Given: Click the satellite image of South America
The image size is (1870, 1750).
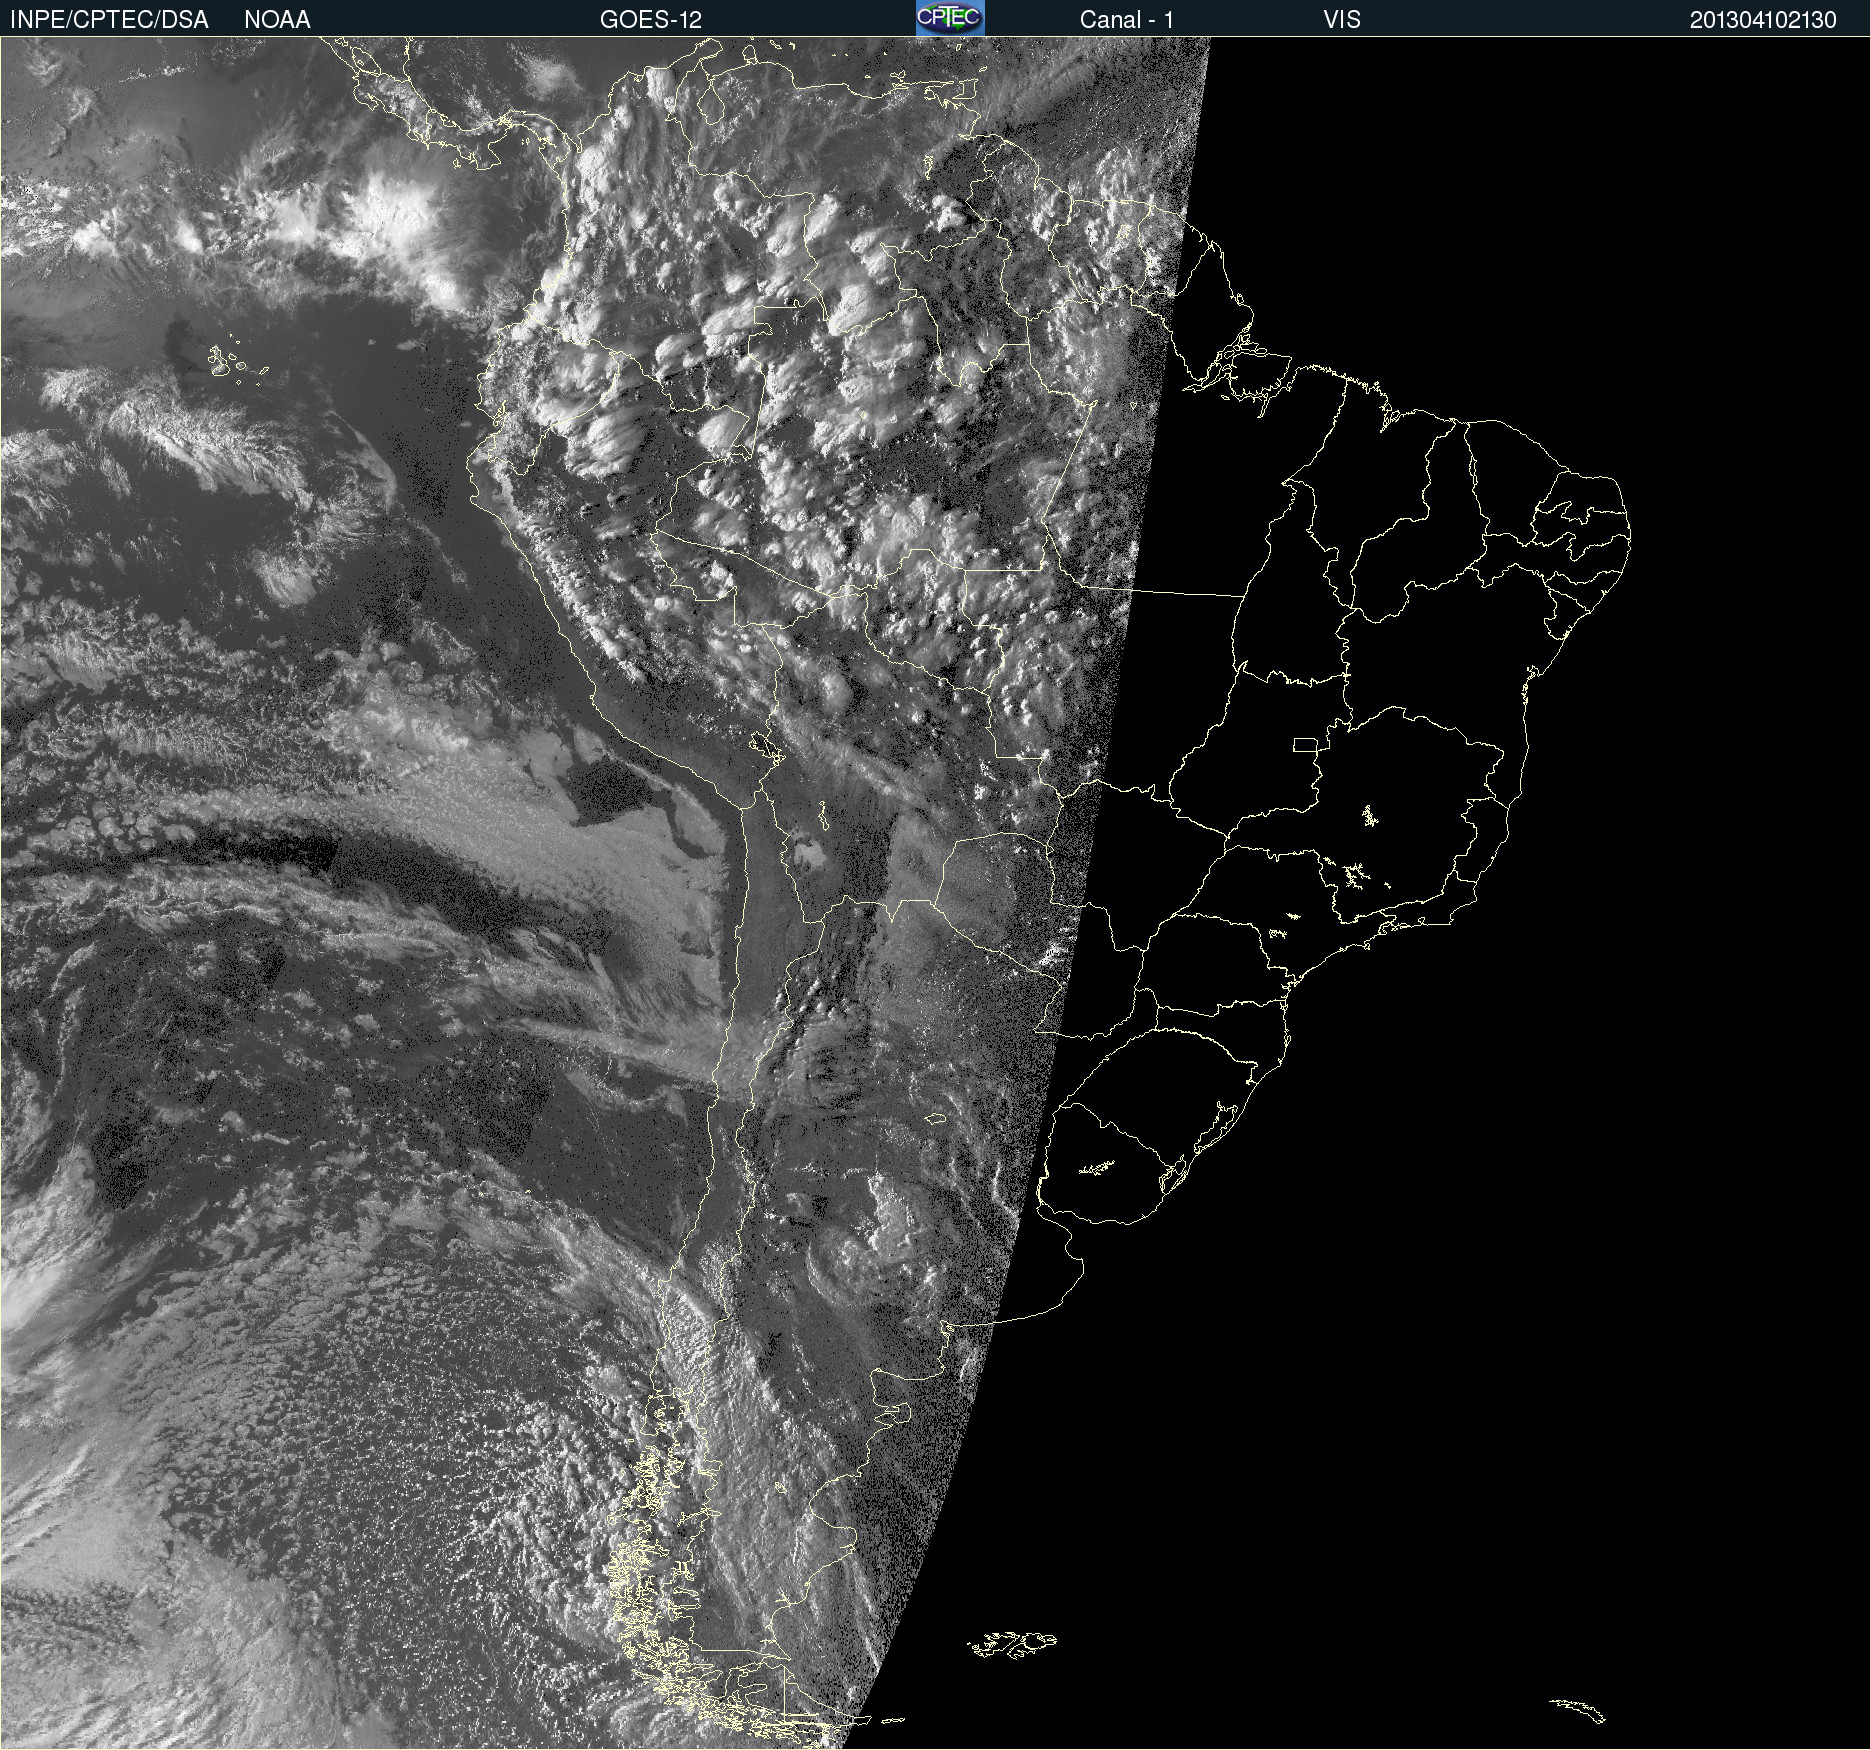Looking at the screenshot, I should (935, 893).
